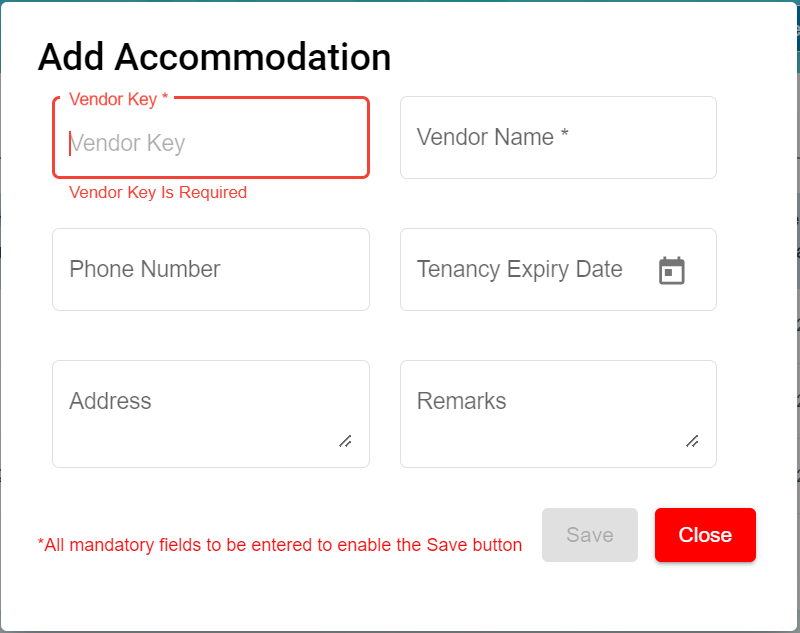
Task: Click the "Add Accommodation" dialog heading
Action: pos(214,57)
